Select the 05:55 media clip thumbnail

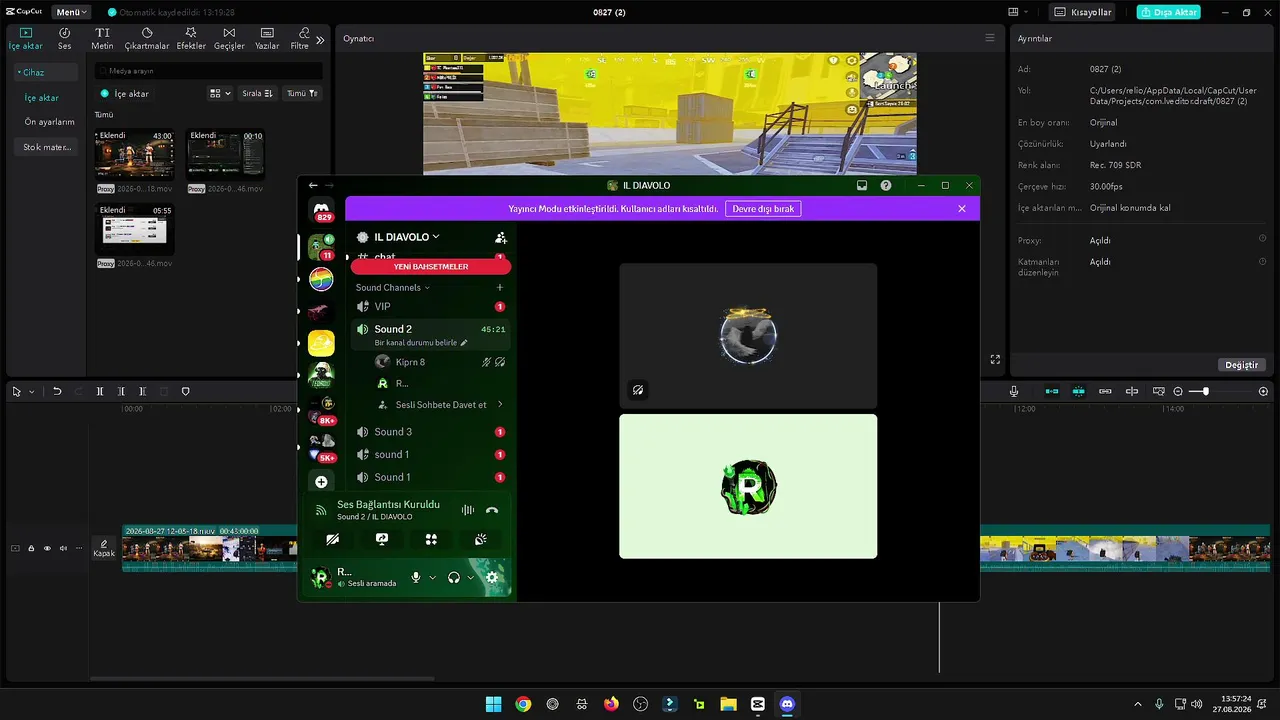[134, 229]
